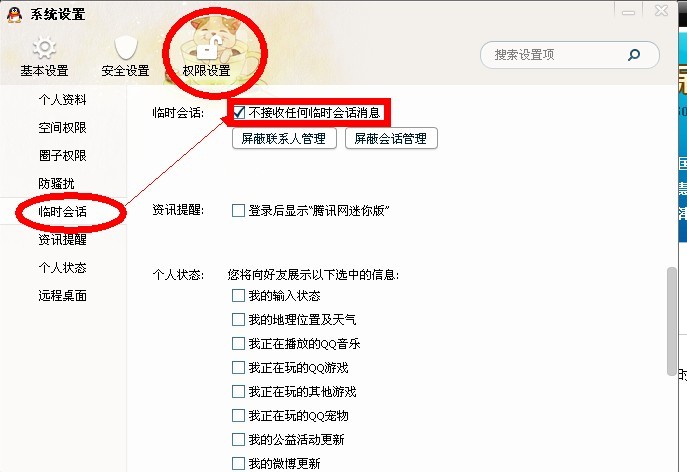Check 我的地理位置及天气 option
This screenshot has width=687, height=472.
pos(238,319)
